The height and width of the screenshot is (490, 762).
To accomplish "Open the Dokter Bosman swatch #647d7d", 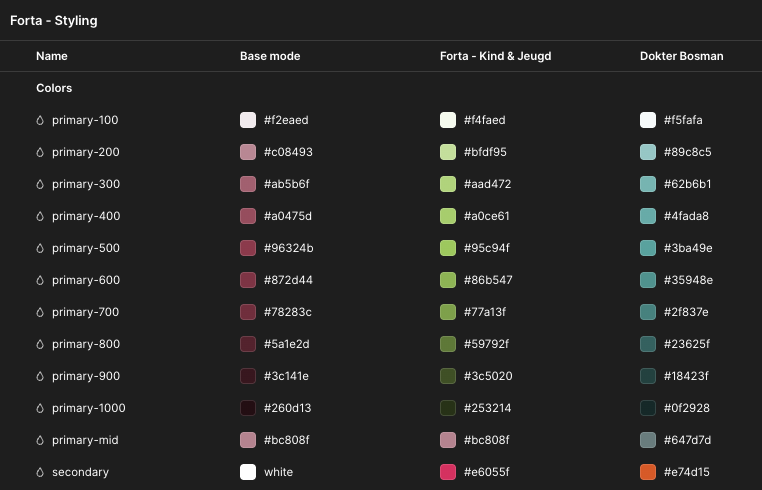I will pyautogui.click(x=648, y=440).
